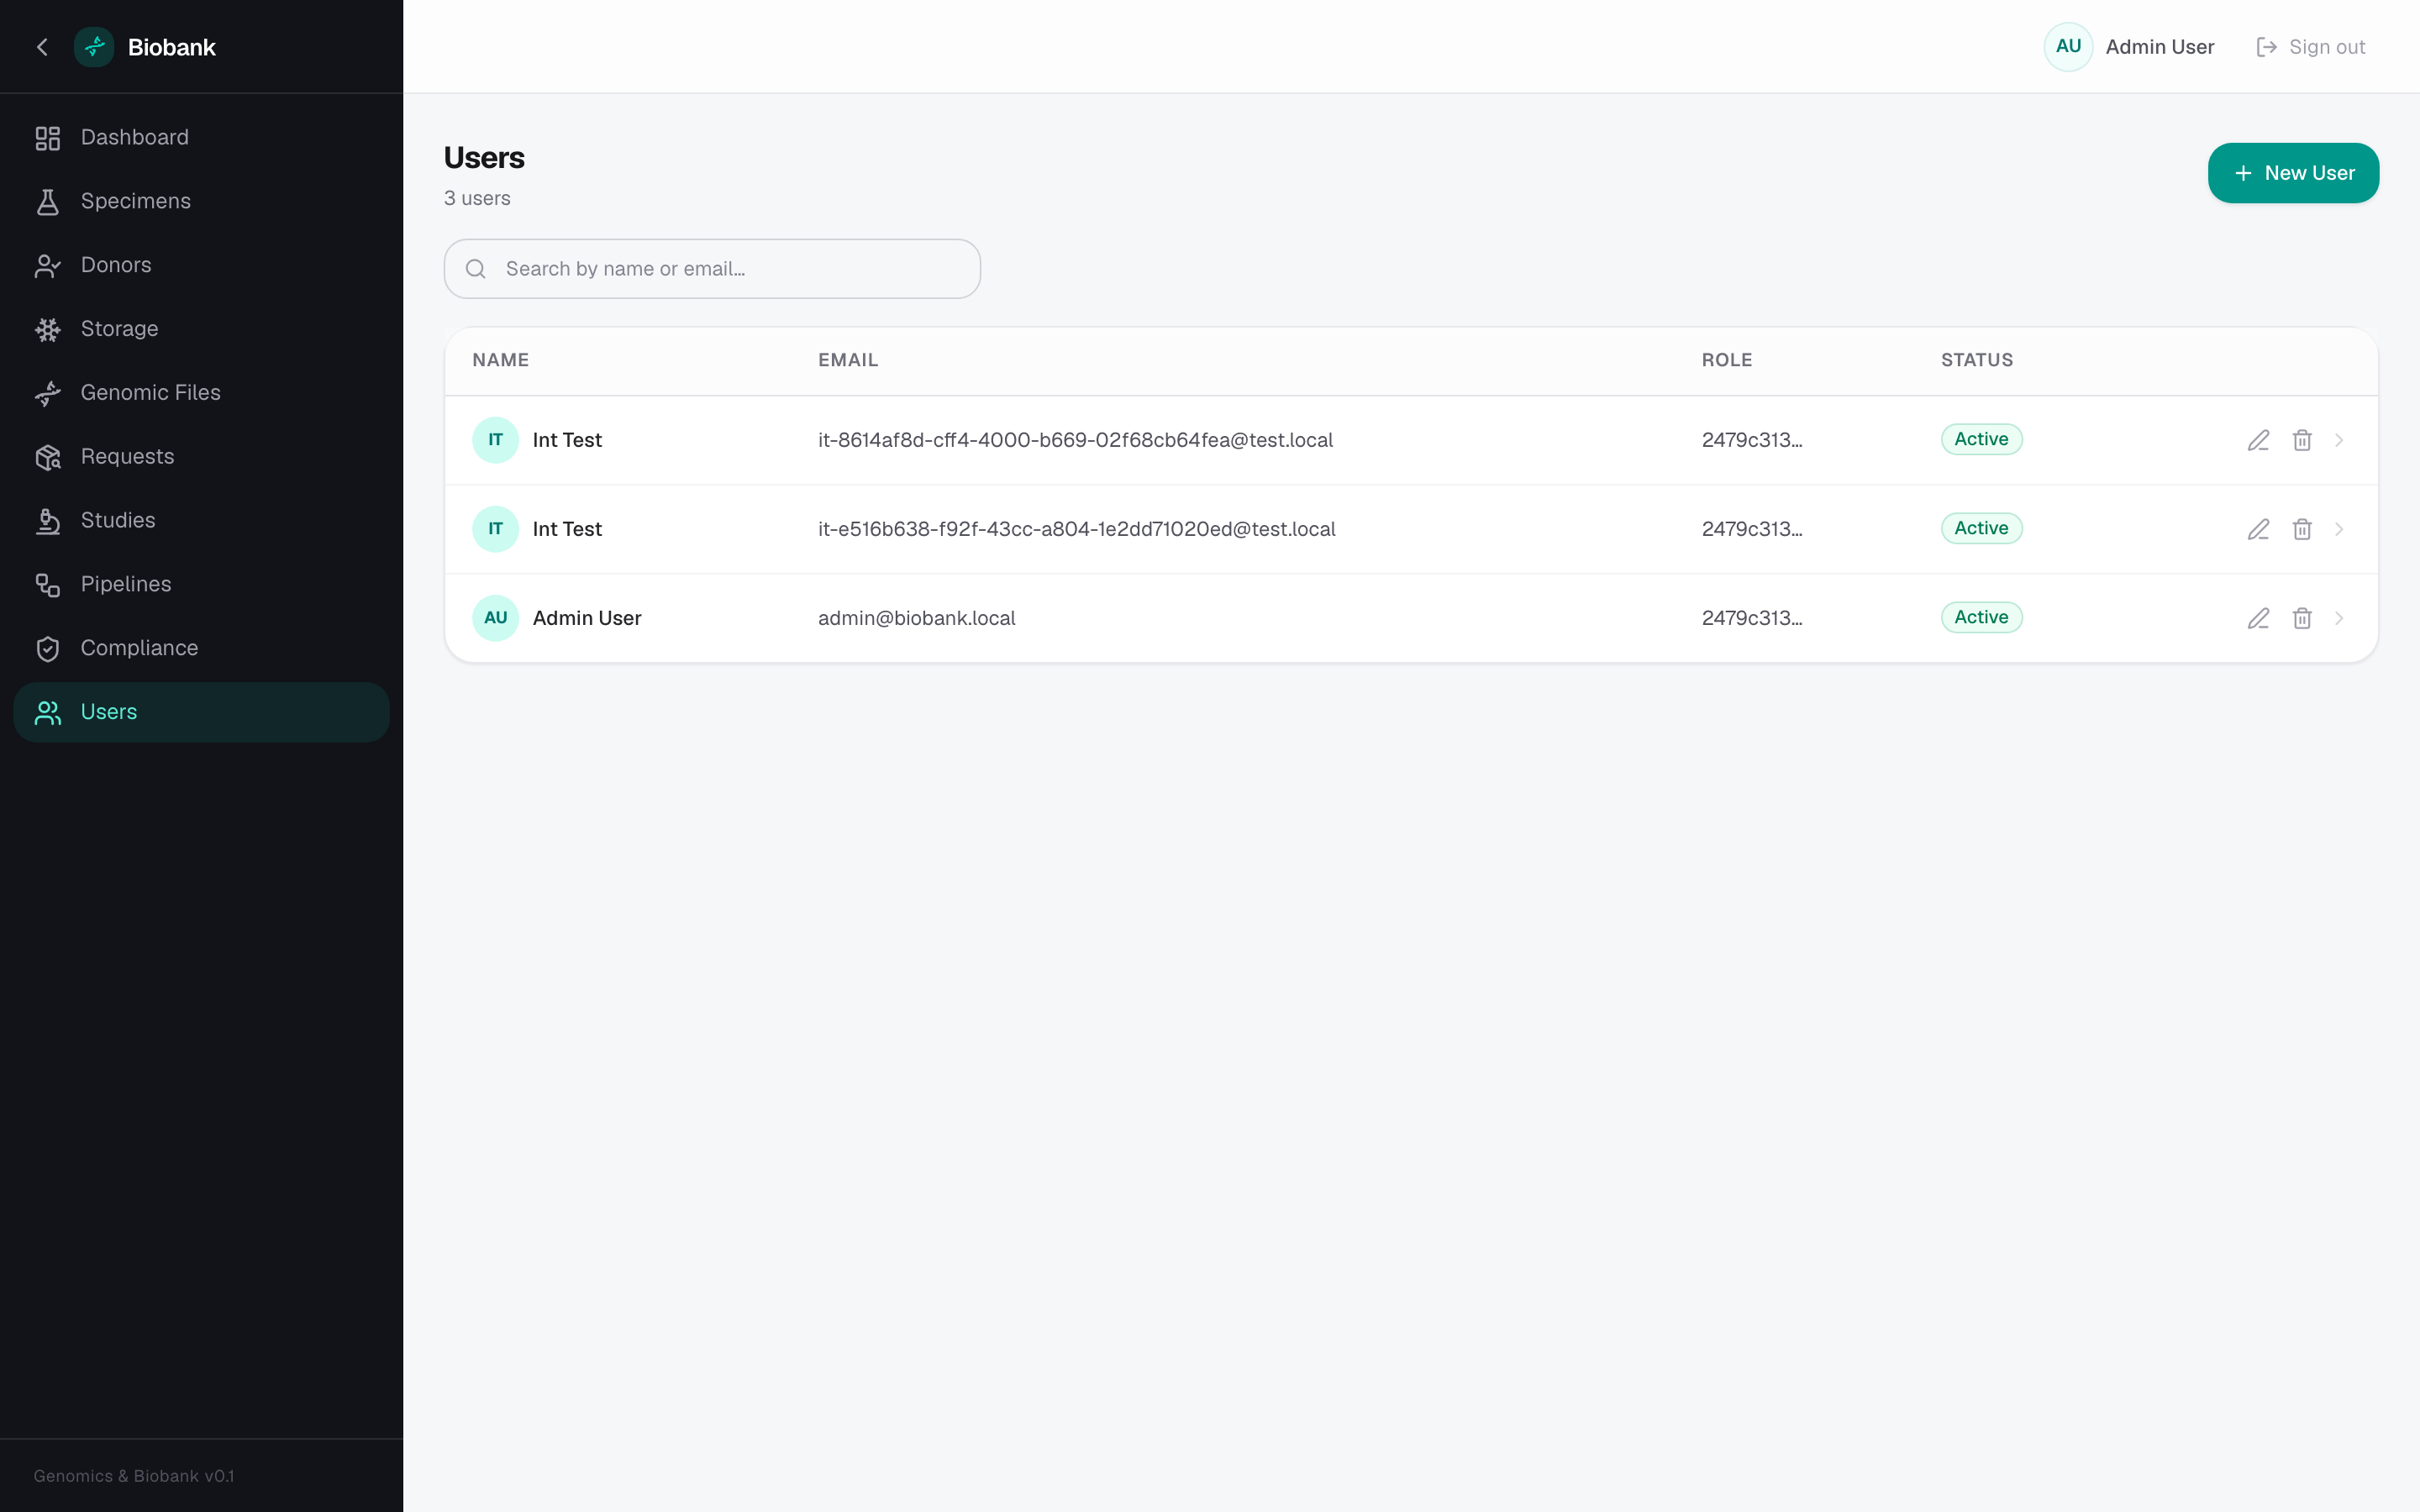Create a New User
Image resolution: width=2420 pixels, height=1512 pixels.
pyautogui.click(x=2293, y=173)
